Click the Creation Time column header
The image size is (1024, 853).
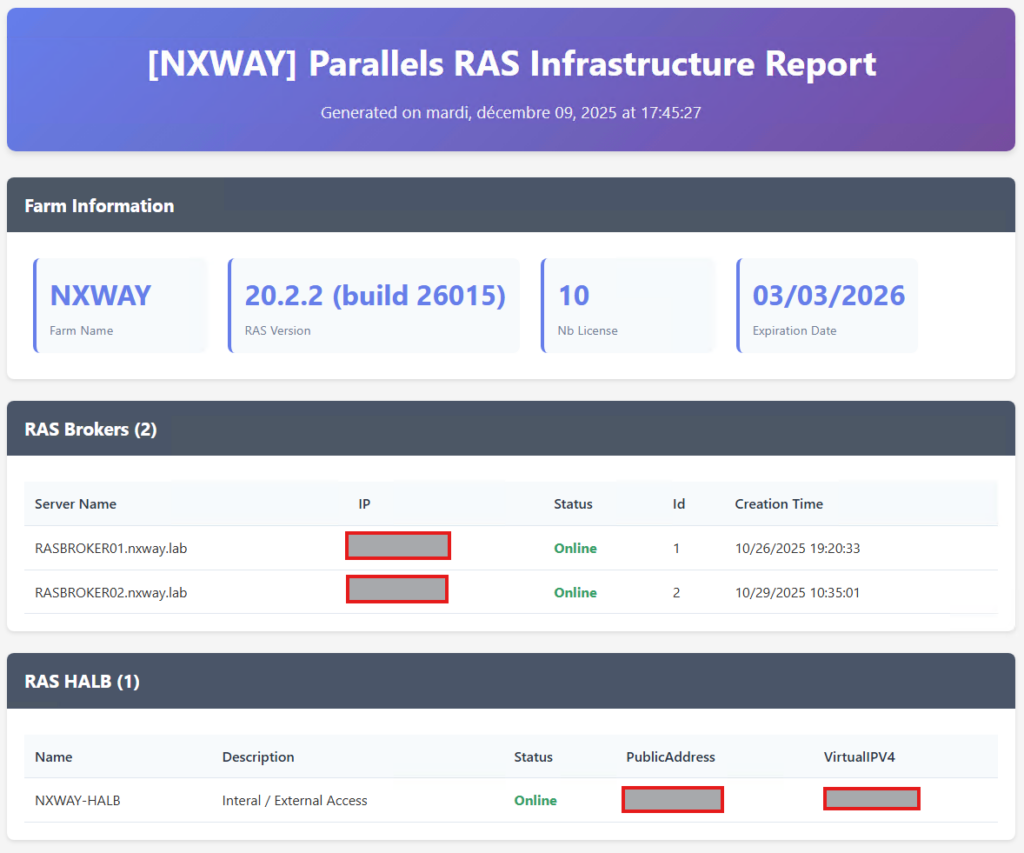[779, 504]
